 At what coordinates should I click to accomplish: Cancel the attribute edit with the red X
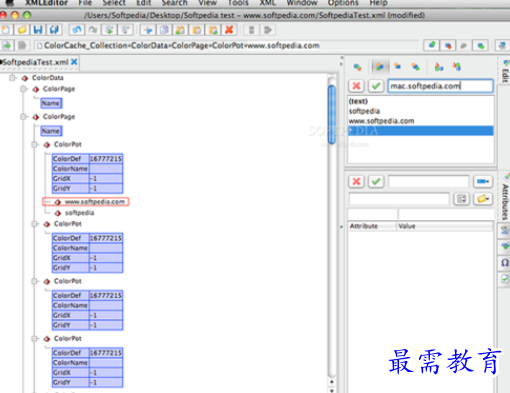click(x=356, y=182)
